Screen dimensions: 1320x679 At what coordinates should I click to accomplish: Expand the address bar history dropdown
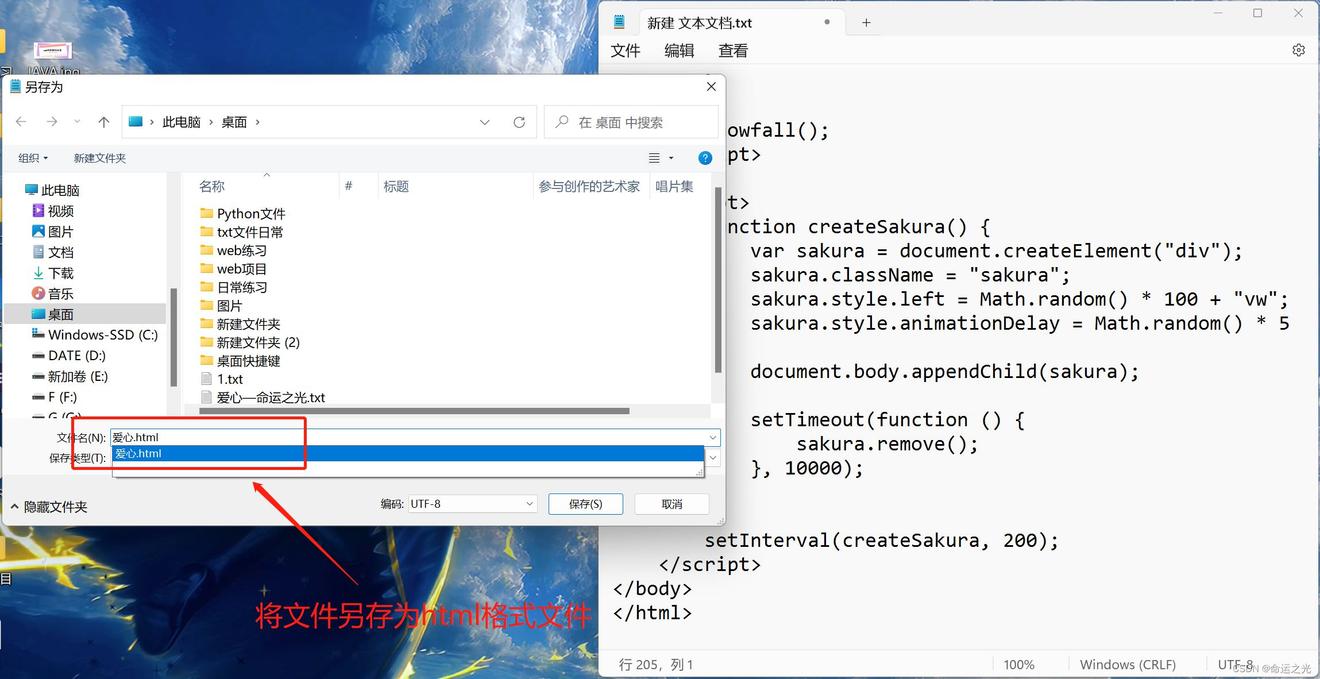[485, 122]
